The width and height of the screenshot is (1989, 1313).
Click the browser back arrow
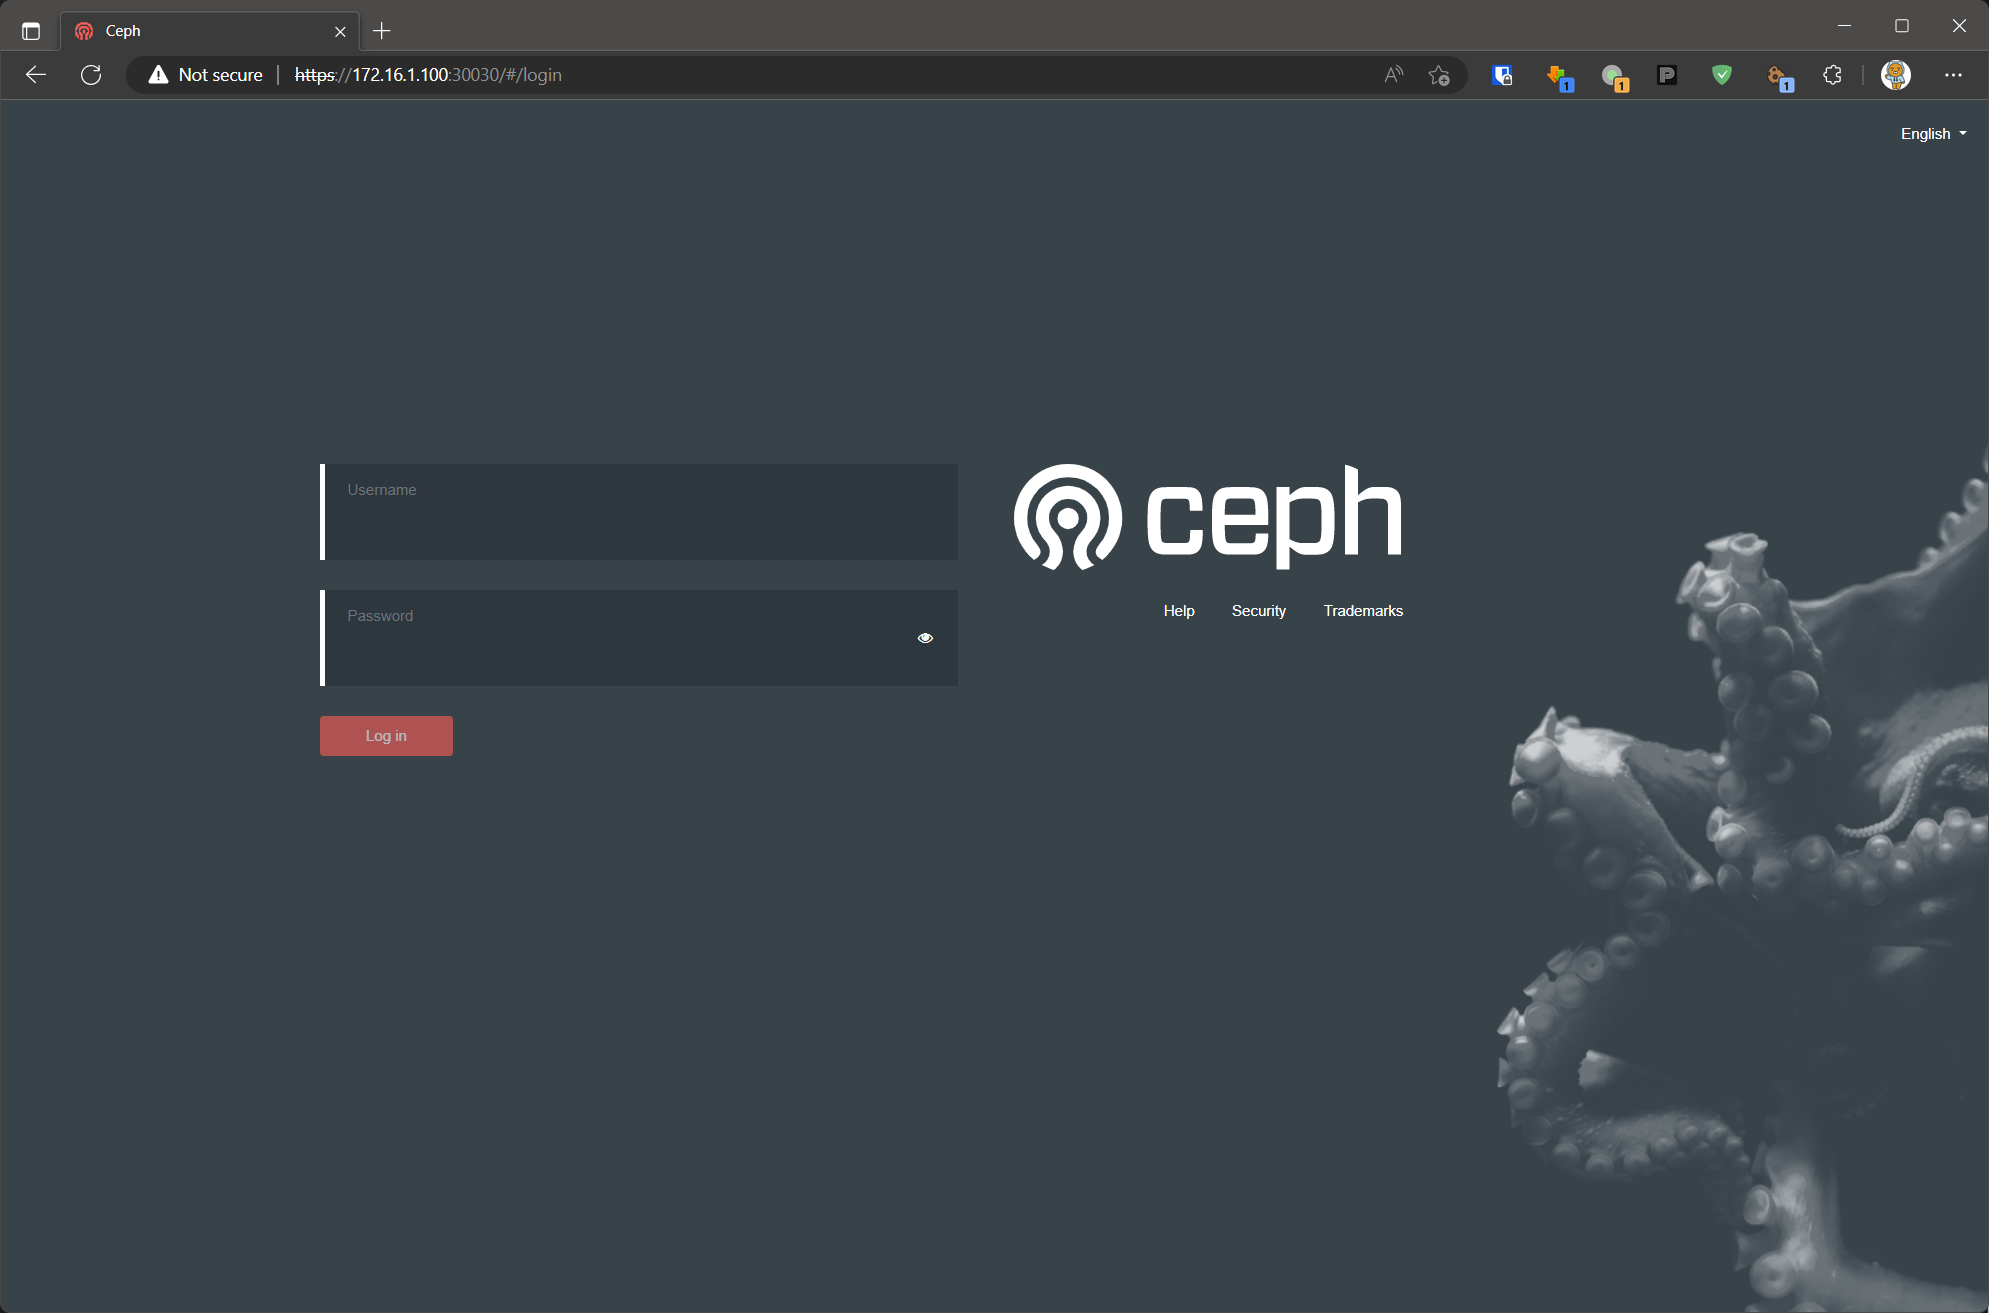coord(36,75)
